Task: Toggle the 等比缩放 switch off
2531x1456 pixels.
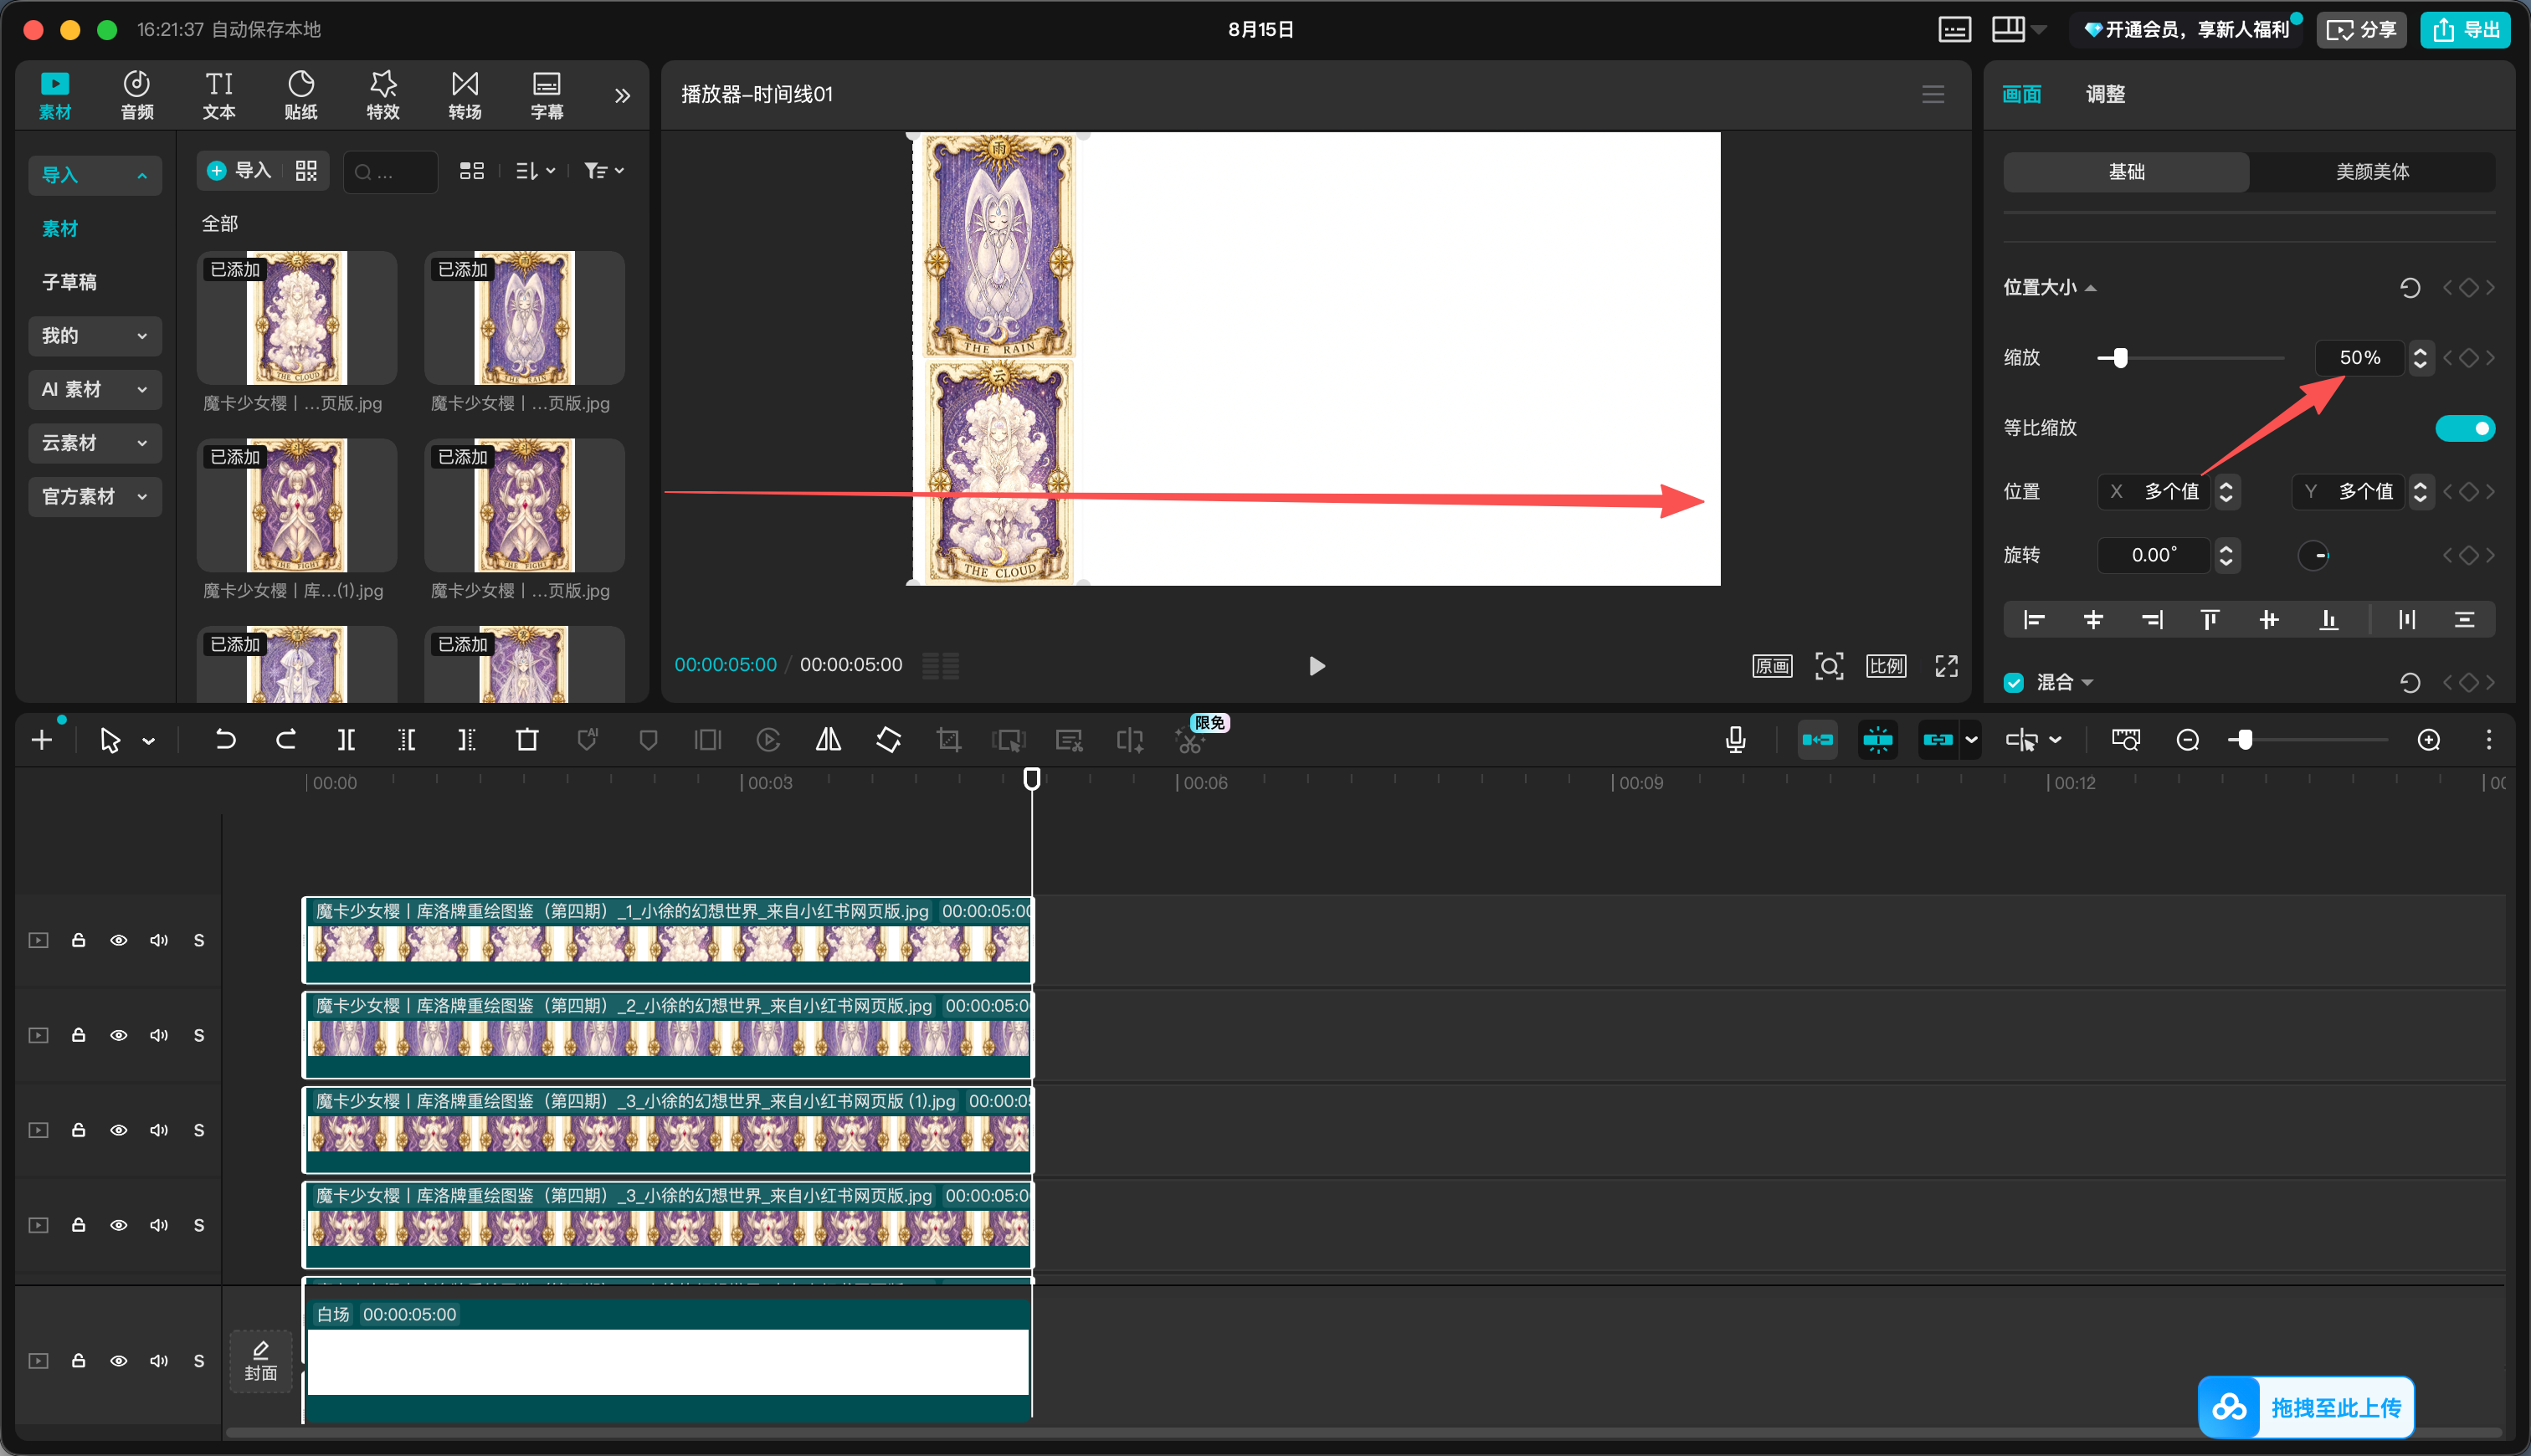Action: [2465, 428]
